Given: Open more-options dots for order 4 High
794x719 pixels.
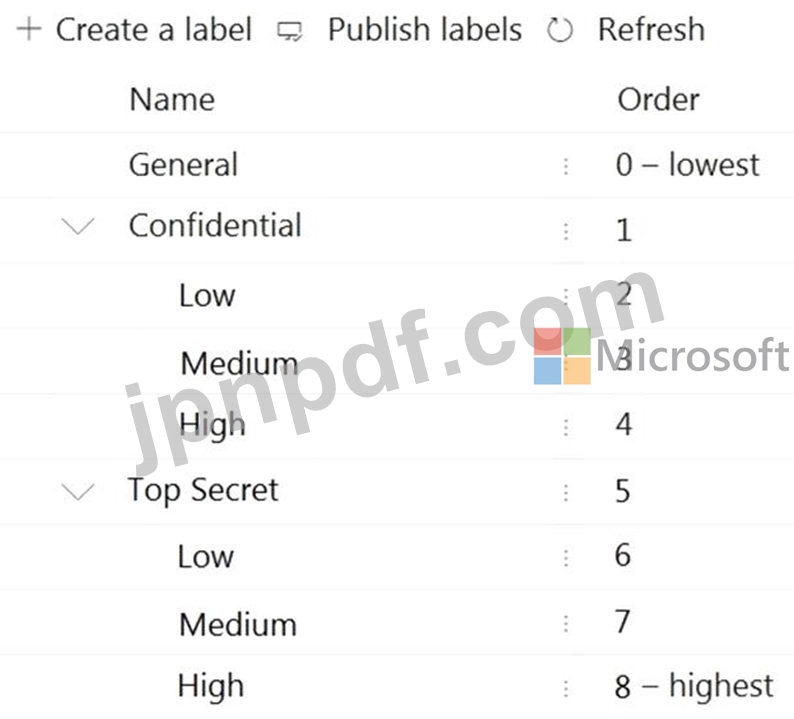Looking at the screenshot, I should coord(566,427).
